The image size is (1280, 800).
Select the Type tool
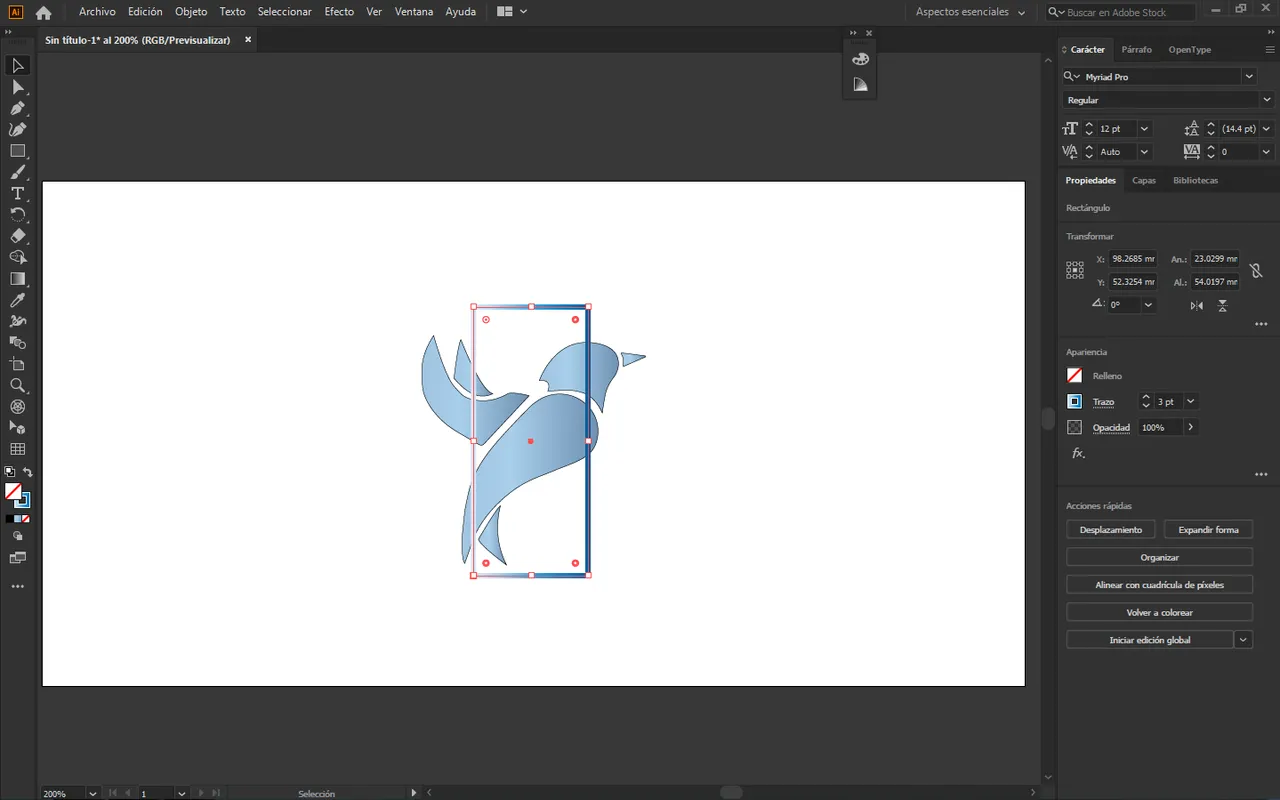[18, 193]
